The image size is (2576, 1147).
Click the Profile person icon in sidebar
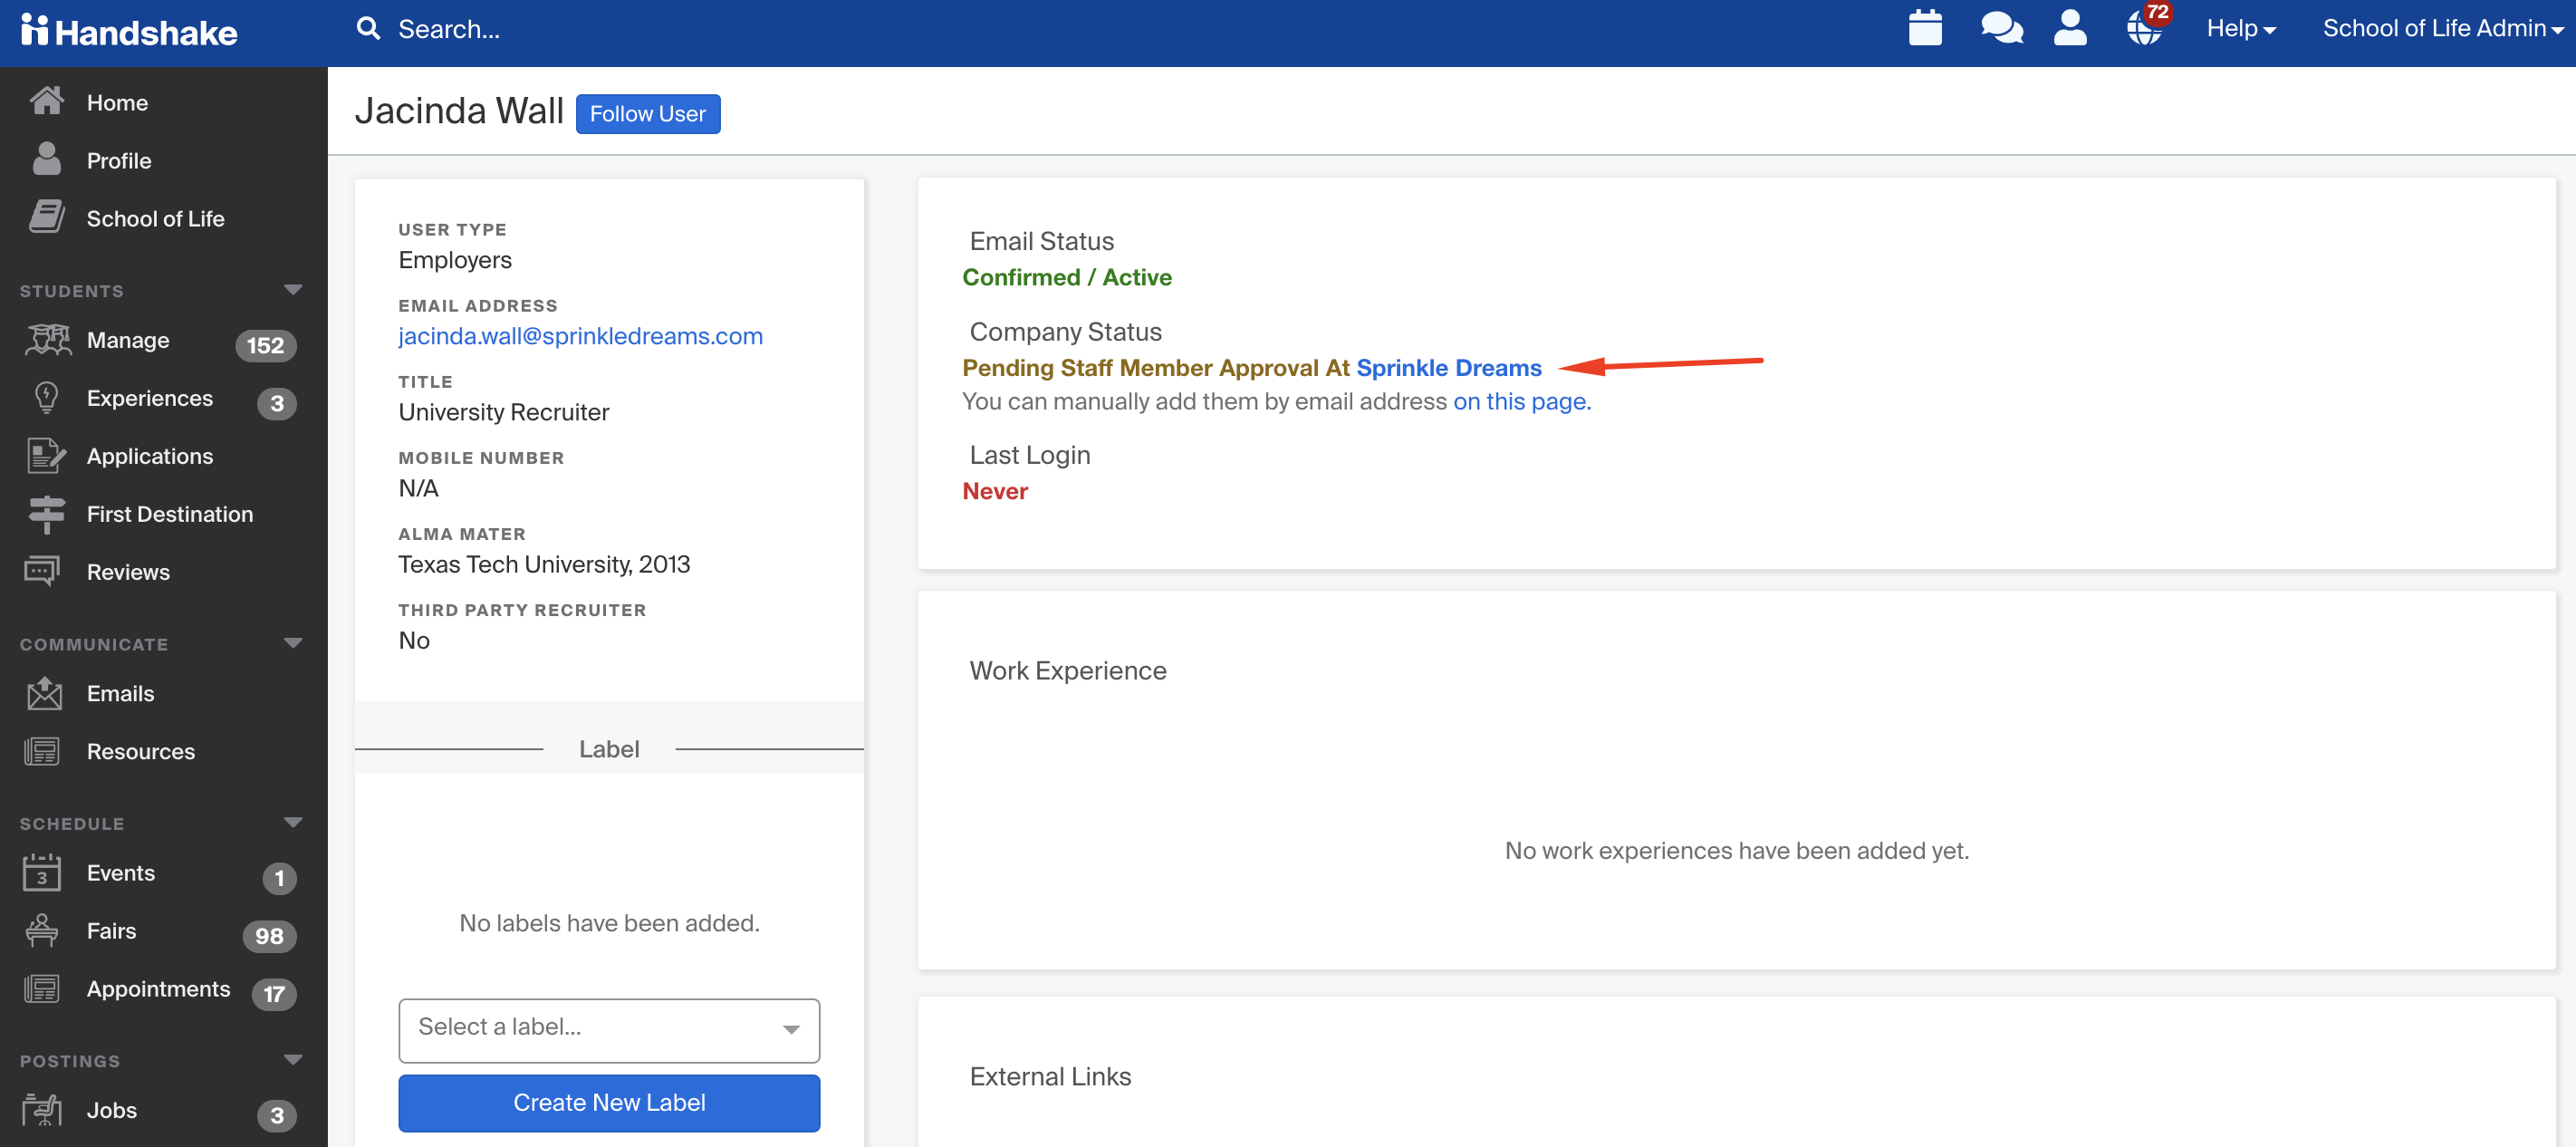pos(46,159)
